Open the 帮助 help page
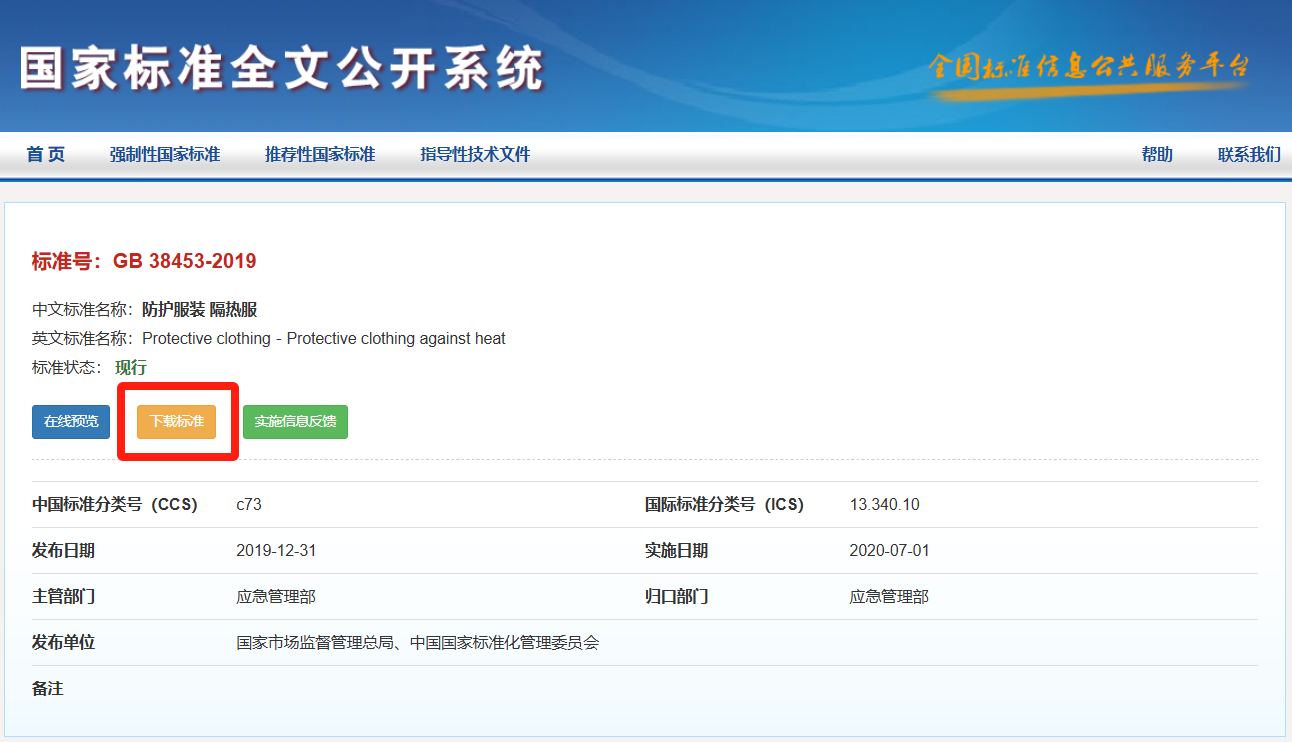Image resolution: width=1292 pixels, height=742 pixels. (1157, 154)
